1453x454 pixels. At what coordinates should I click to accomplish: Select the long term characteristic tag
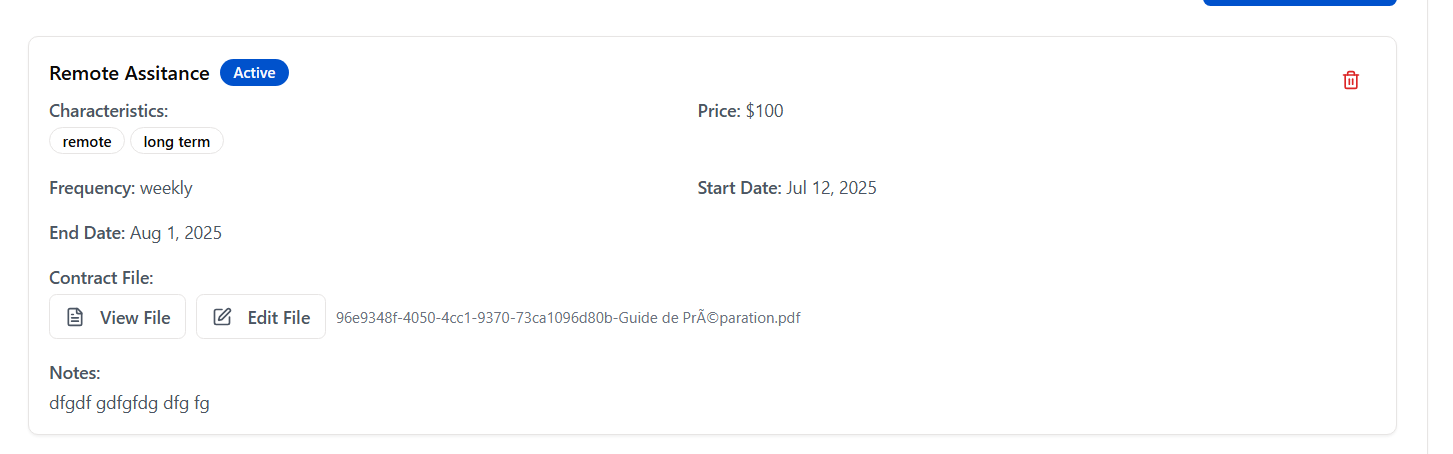pos(177,142)
